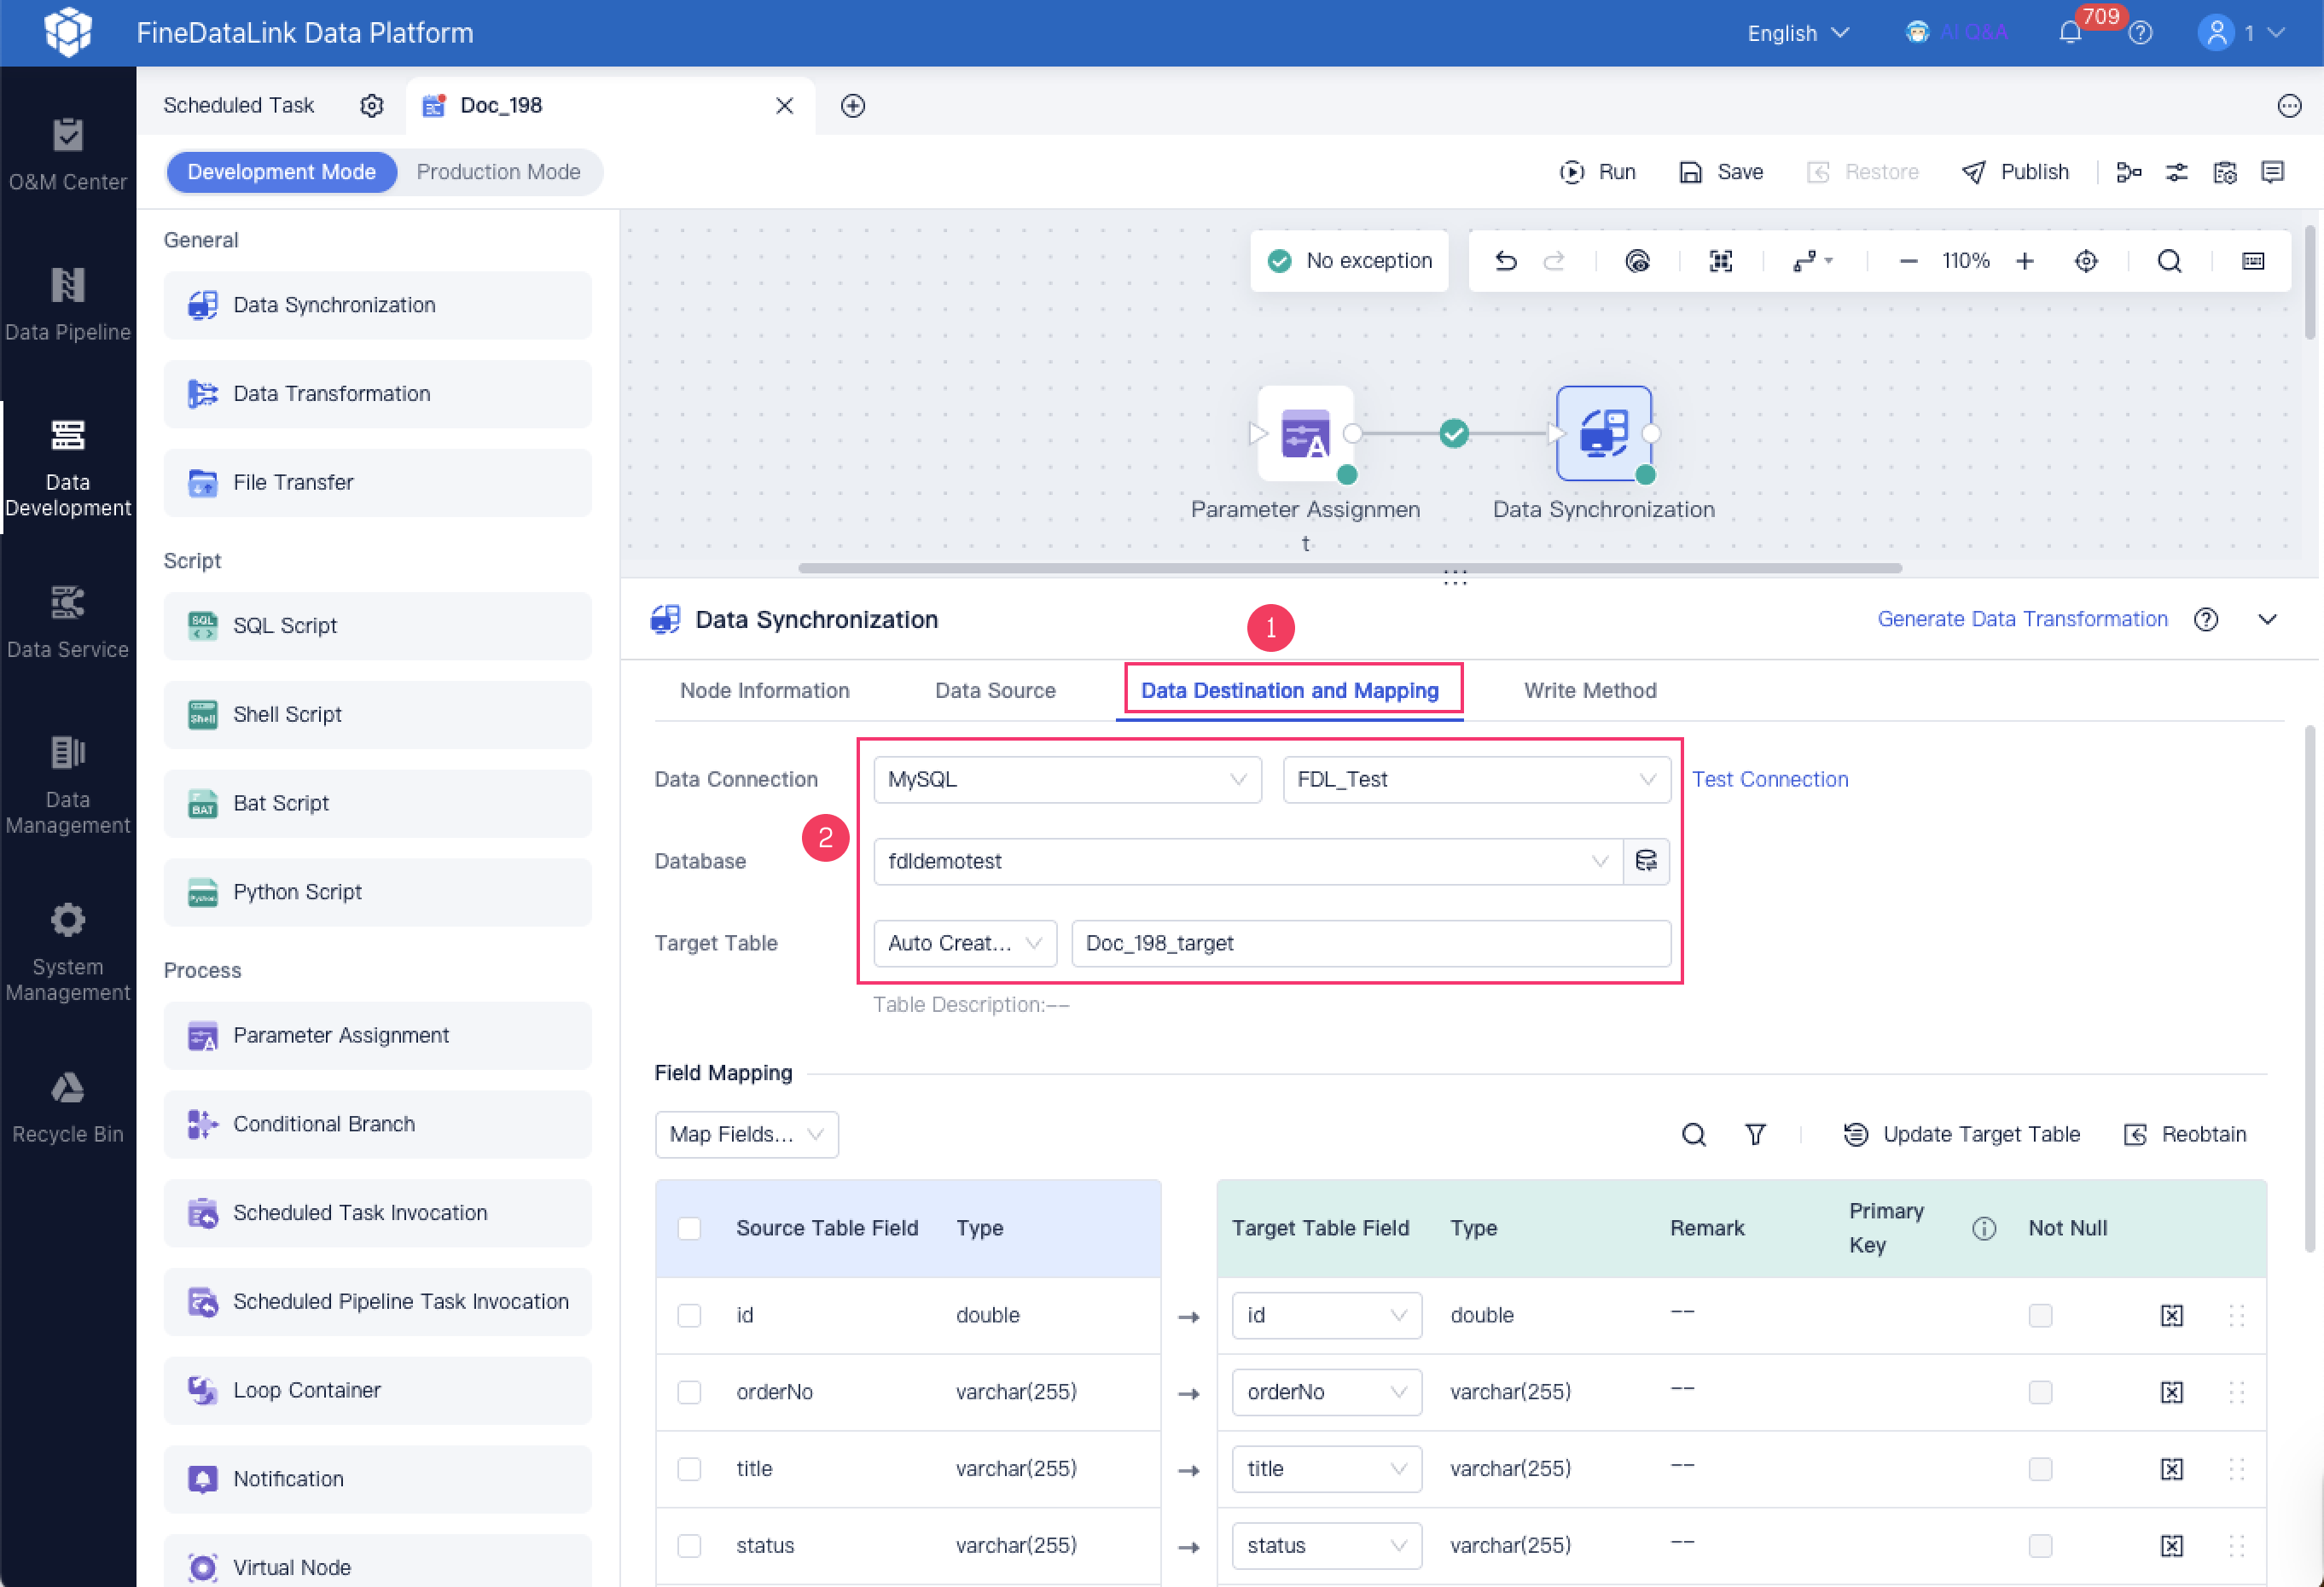Image resolution: width=2324 pixels, height=1587 pixels.
Task: Open the orderNo target field dropdown
Action: tap(1326, 1392)
